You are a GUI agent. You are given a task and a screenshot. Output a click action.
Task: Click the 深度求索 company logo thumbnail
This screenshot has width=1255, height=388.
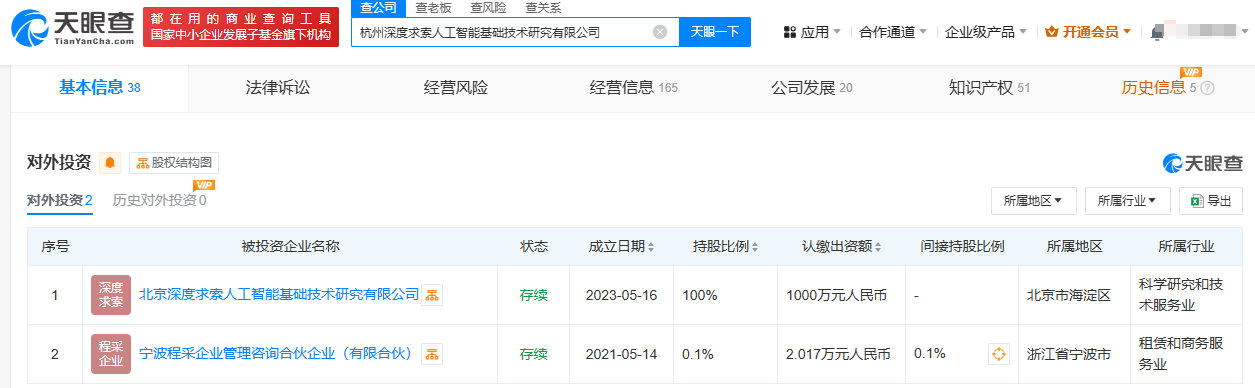click(x=111, y=294)
